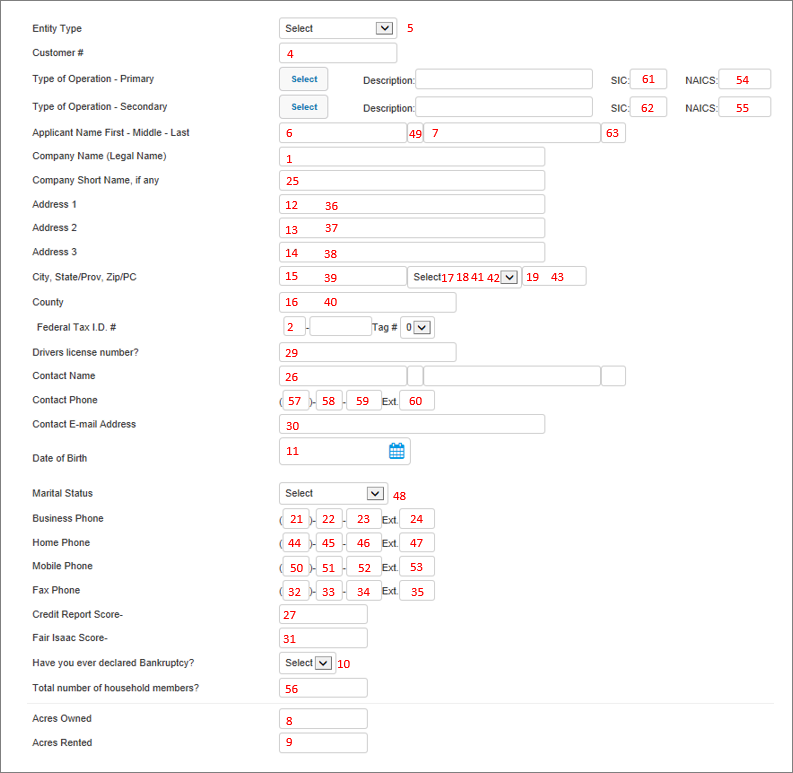This screenshot has height=773, width=793.
Task: Click the Contact Phone last four digits field
Action: [364, 401]
